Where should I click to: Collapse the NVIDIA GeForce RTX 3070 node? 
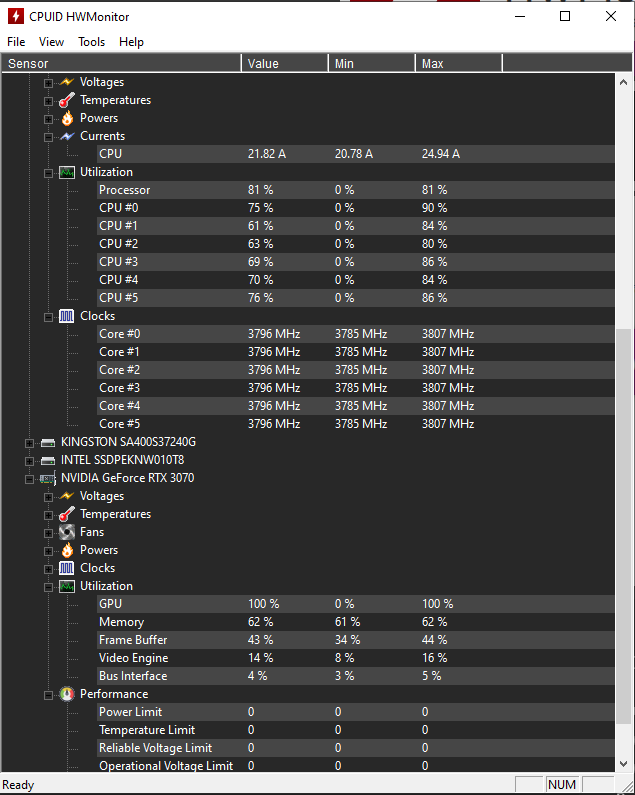coord(29,479)
